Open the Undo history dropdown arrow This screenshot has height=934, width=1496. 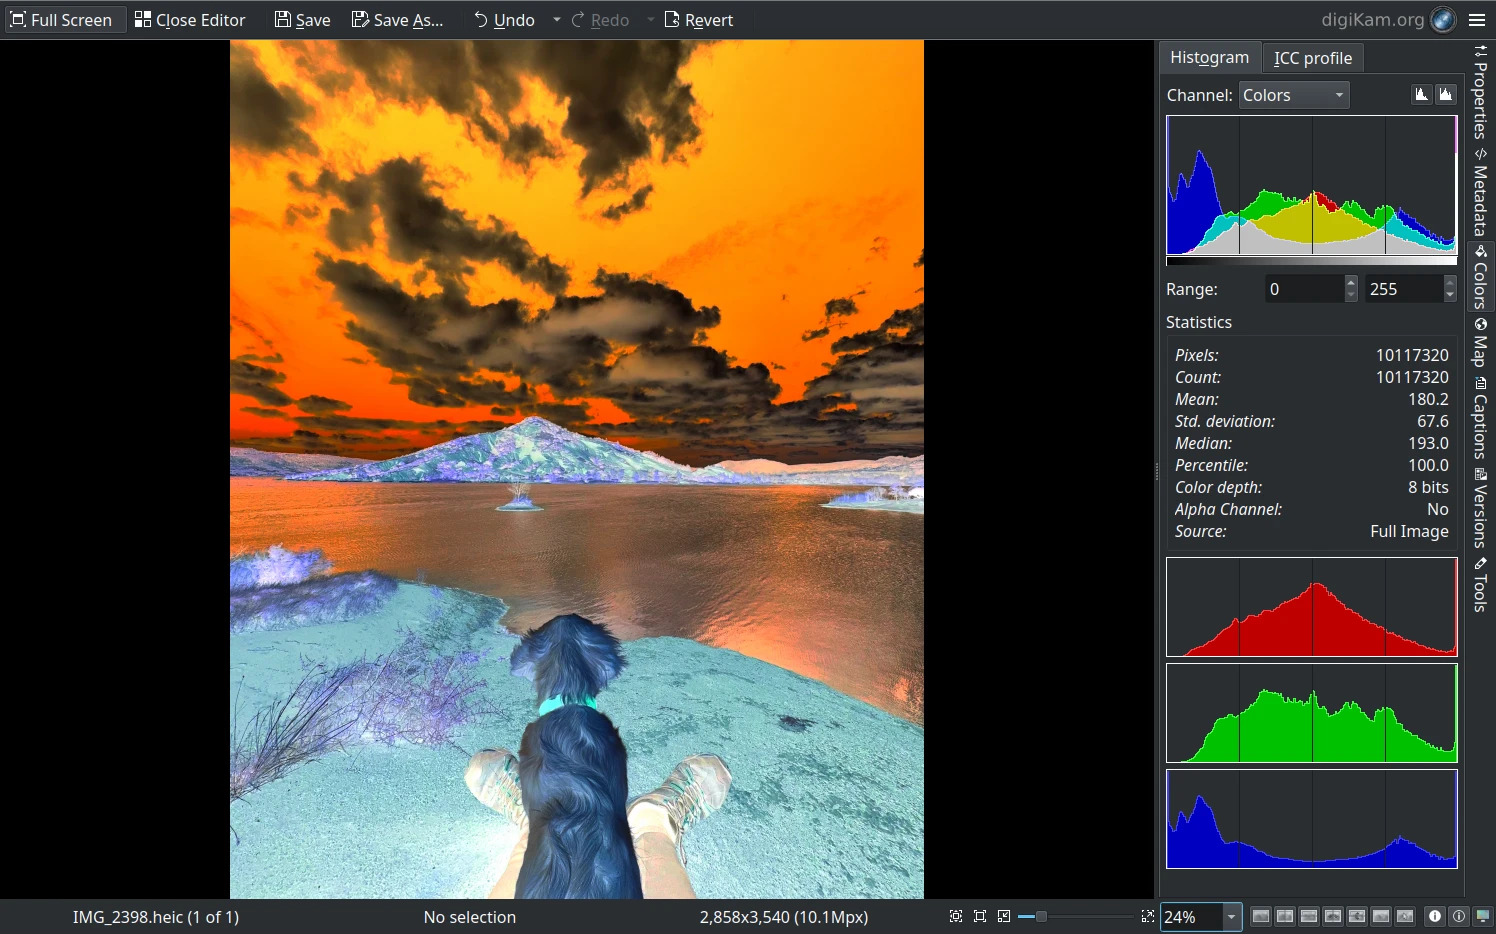556,19
